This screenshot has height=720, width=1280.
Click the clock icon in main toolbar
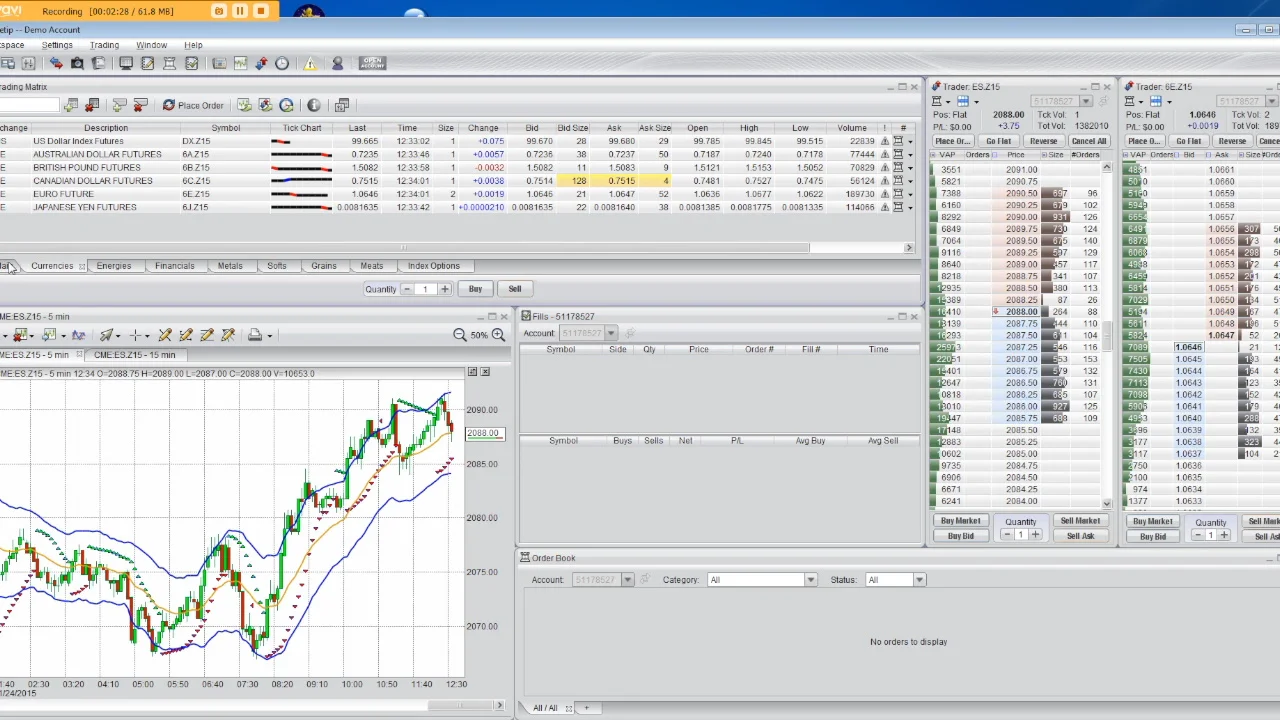point(282,64)
